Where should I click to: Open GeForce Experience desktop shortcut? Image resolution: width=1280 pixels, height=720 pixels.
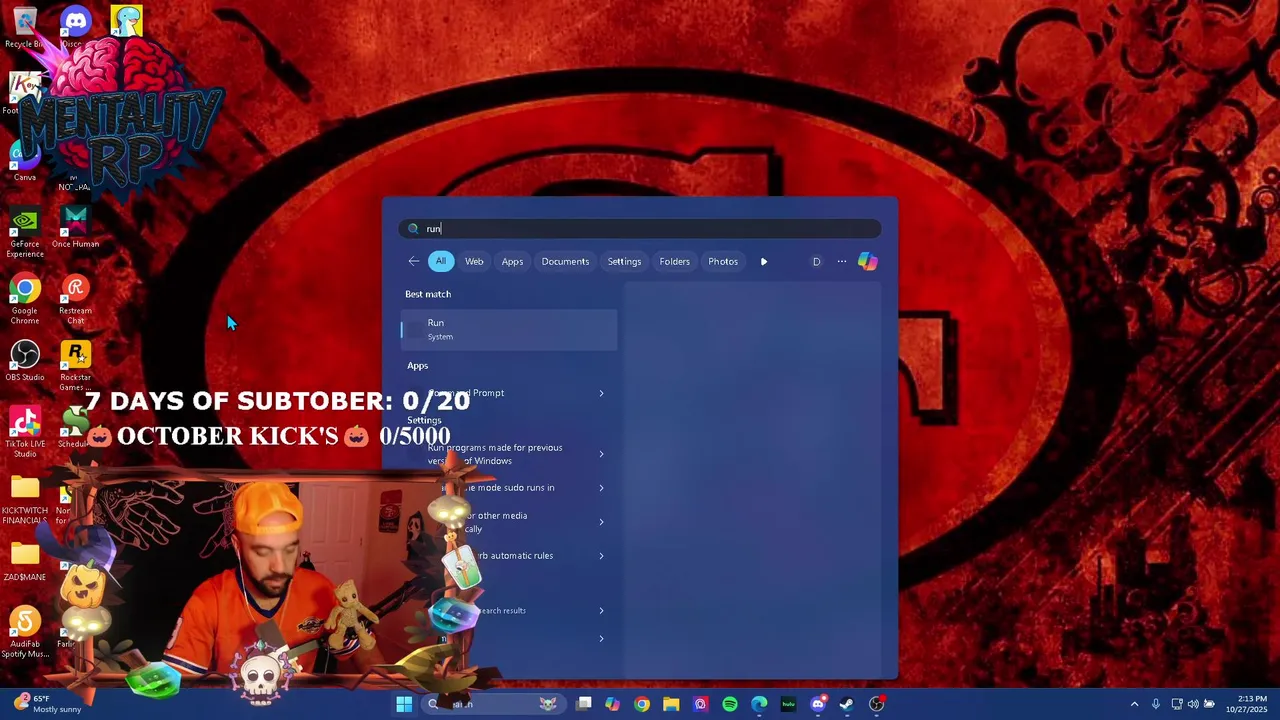25,232
